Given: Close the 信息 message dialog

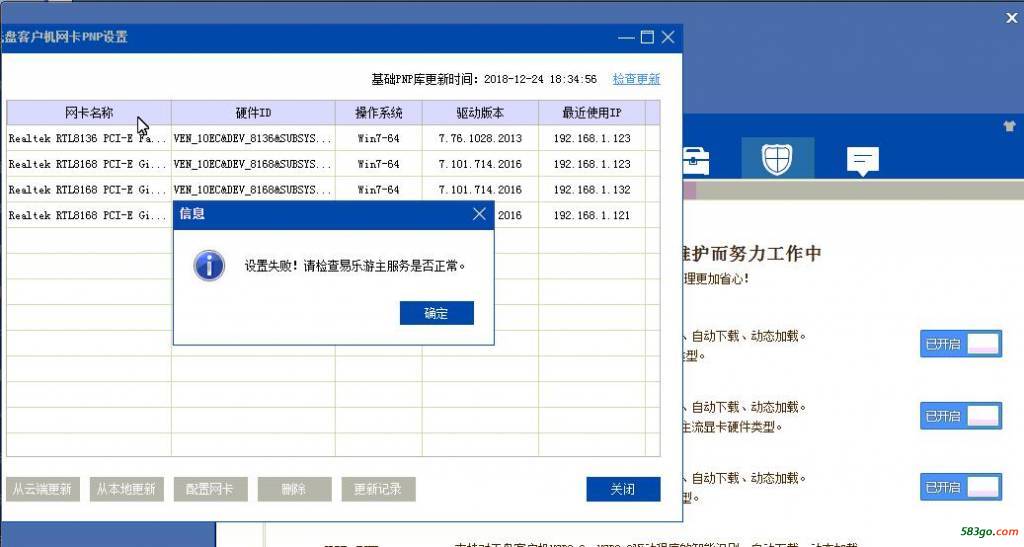Looking at the screenshot, I should tap(479, 214).
